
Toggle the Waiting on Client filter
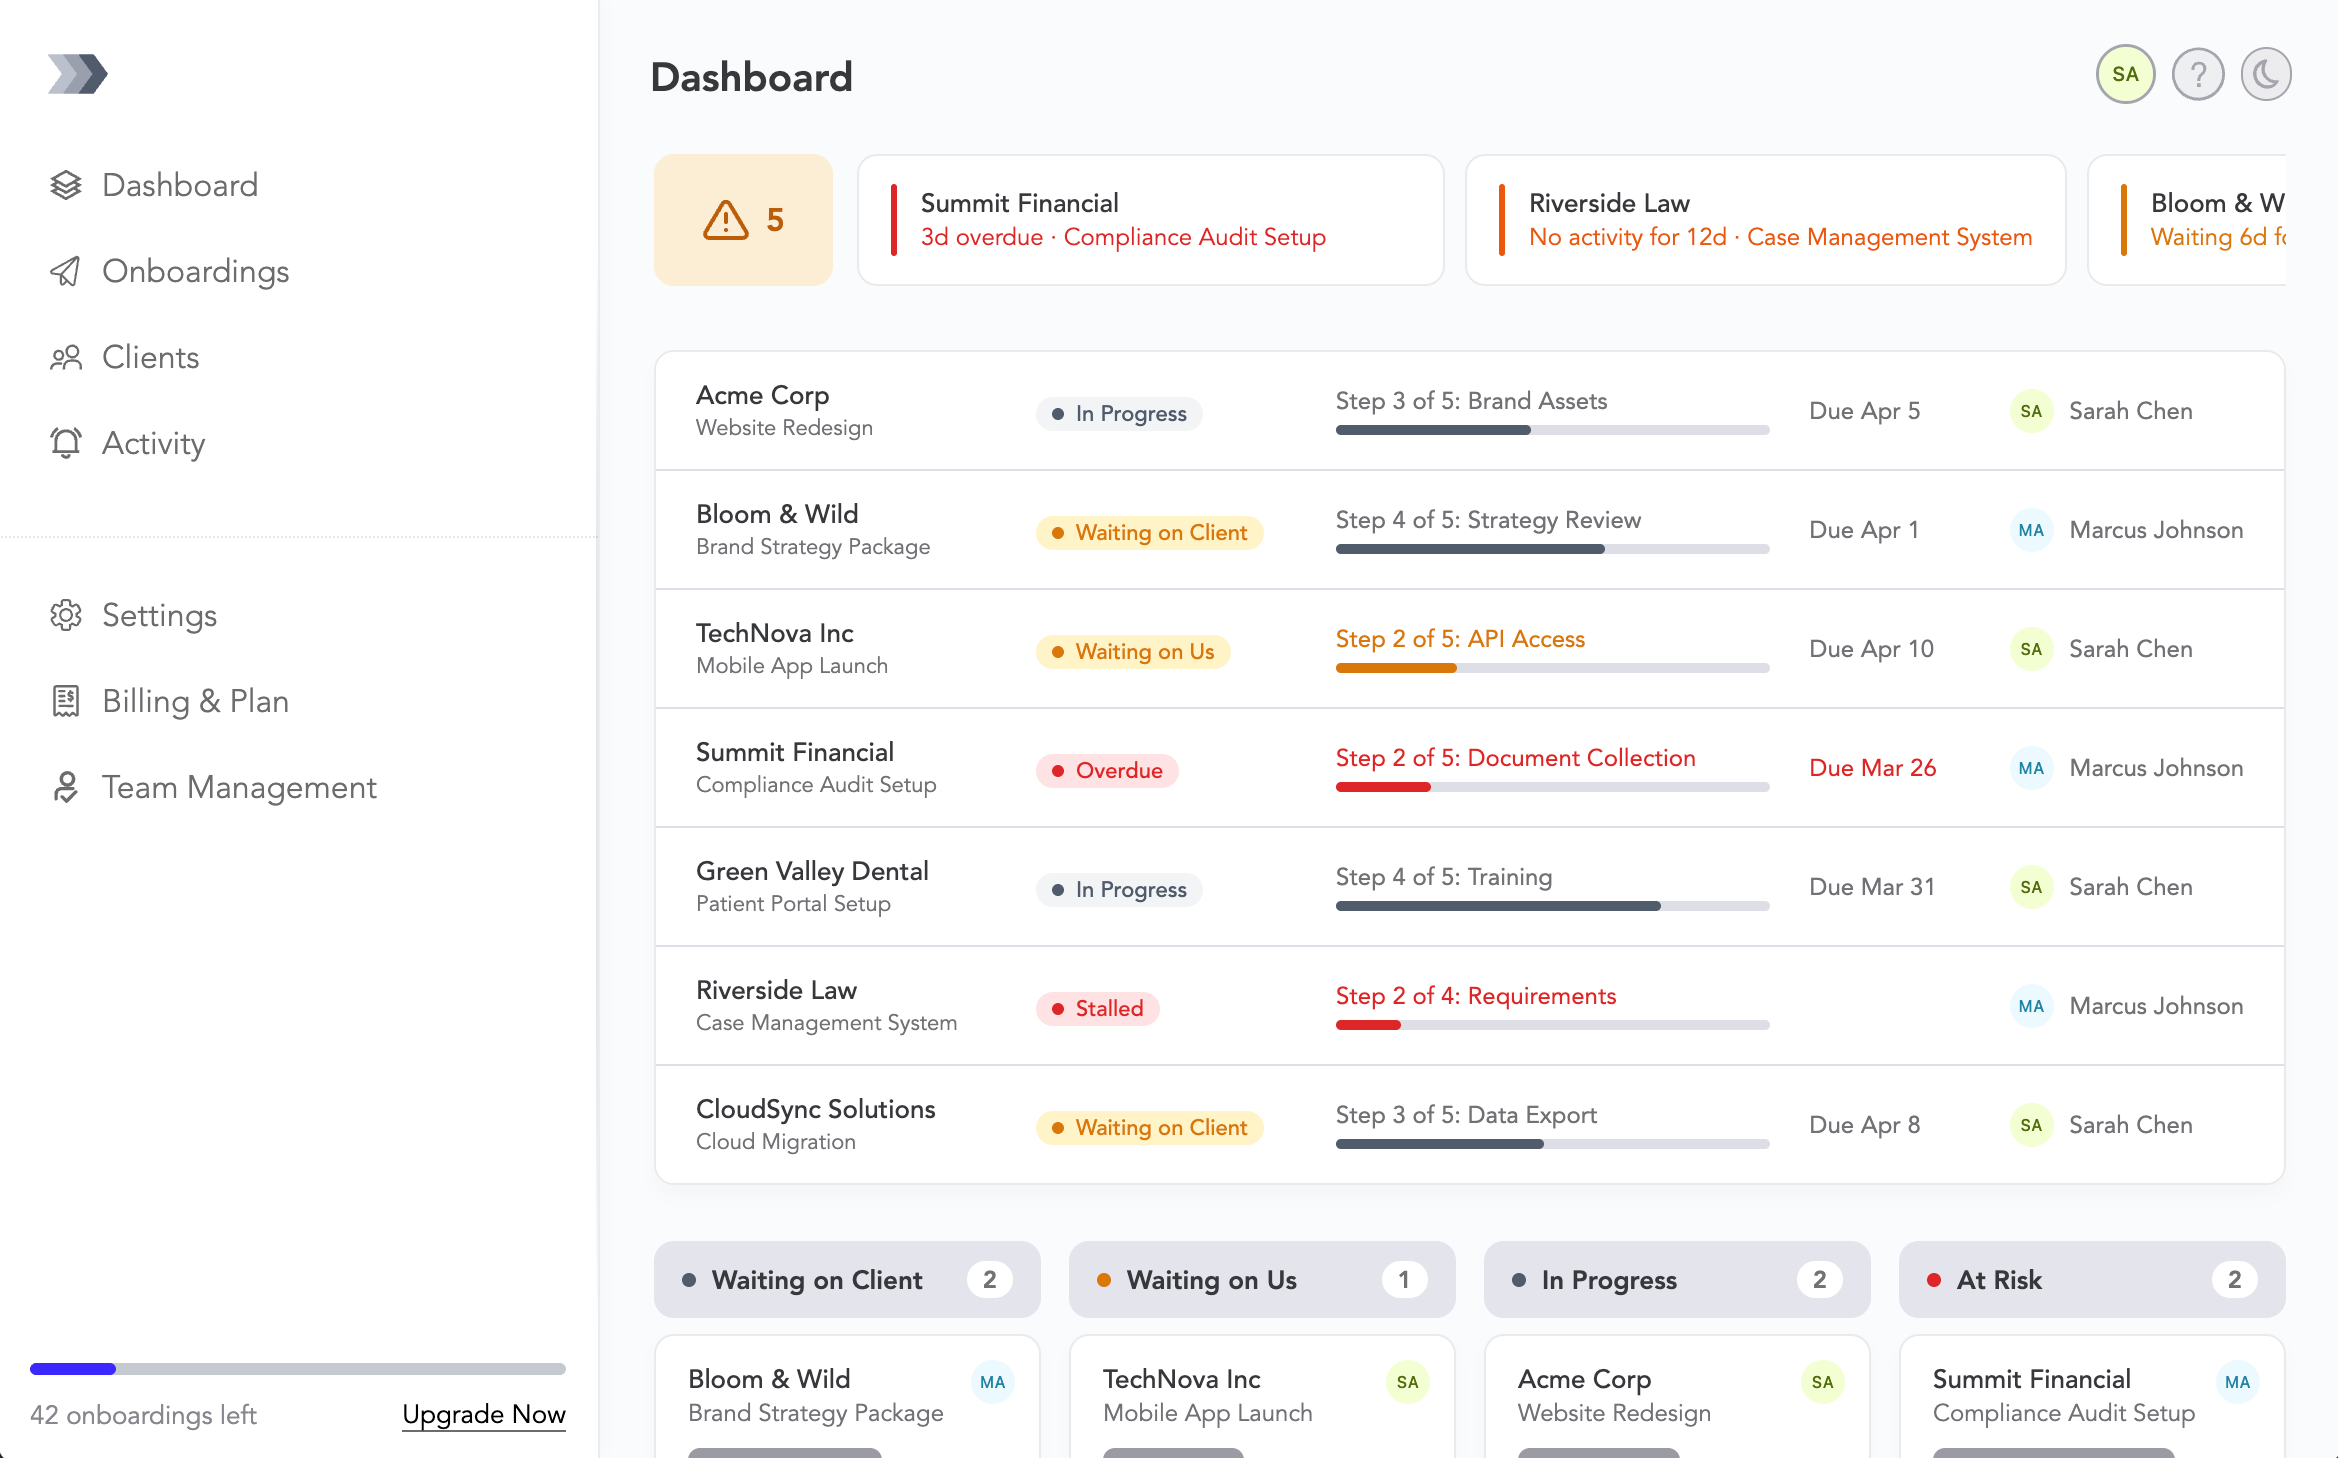coord(846,1280)
